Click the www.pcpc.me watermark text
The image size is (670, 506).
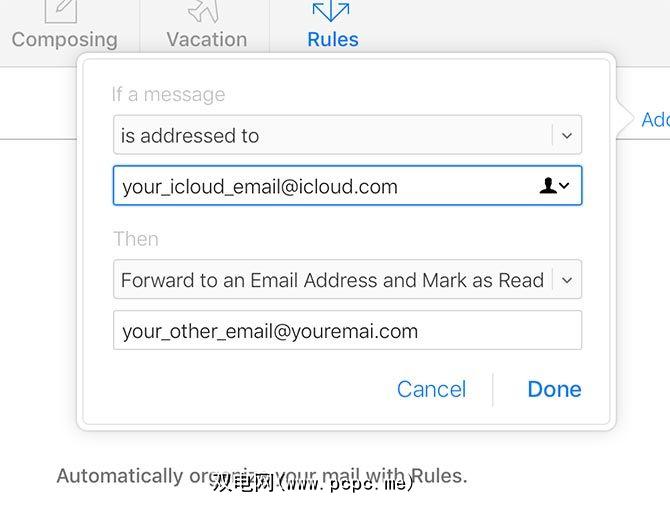pyautogui.click(x=313, y=484)
